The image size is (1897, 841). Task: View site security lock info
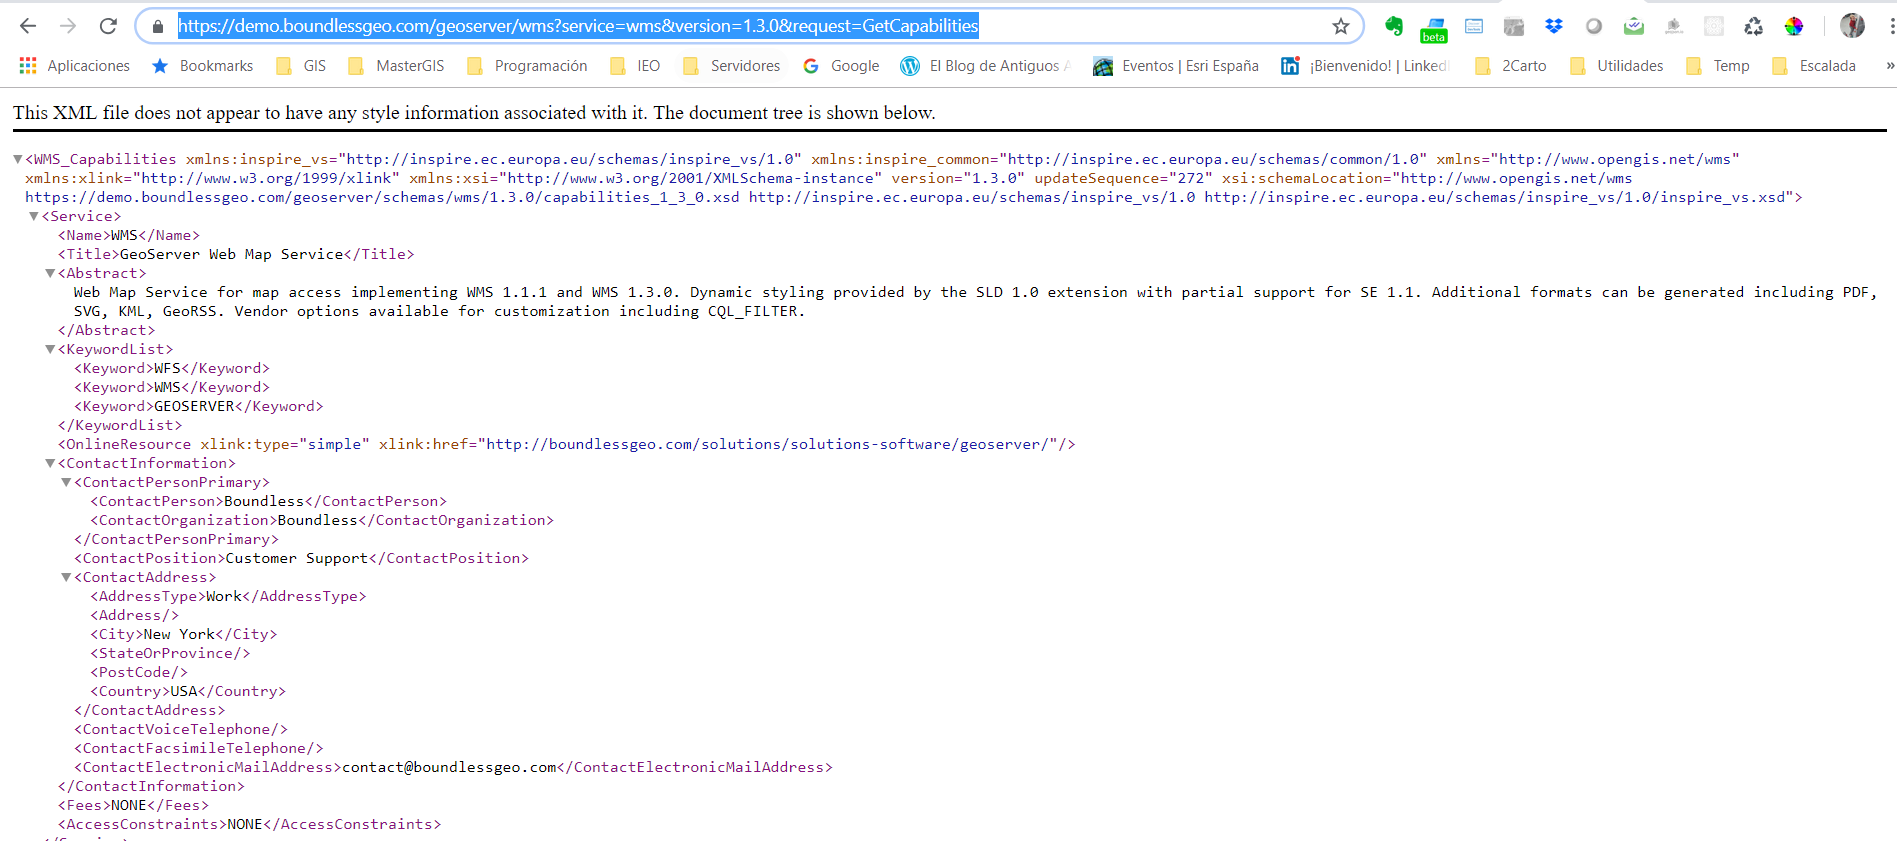coord(157,27)
